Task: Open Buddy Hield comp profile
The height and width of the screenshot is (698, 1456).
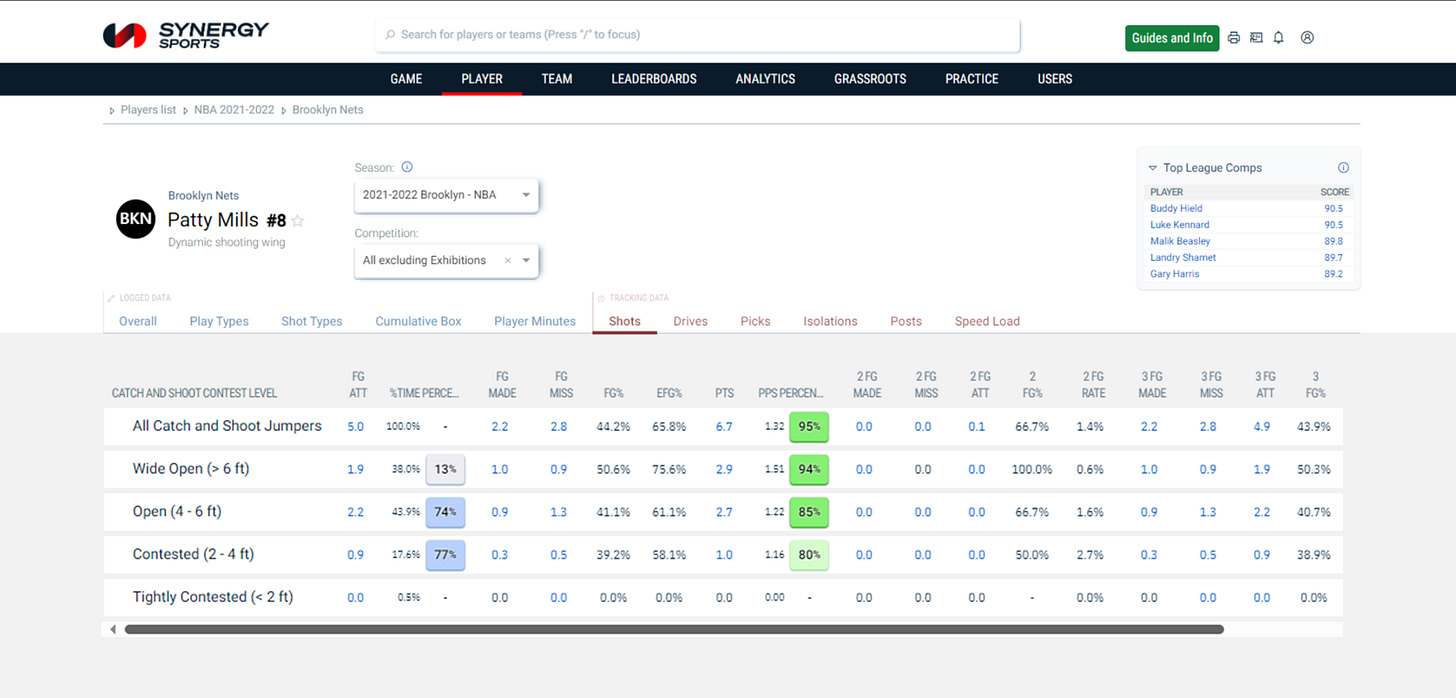Action: pos(1176,208)
